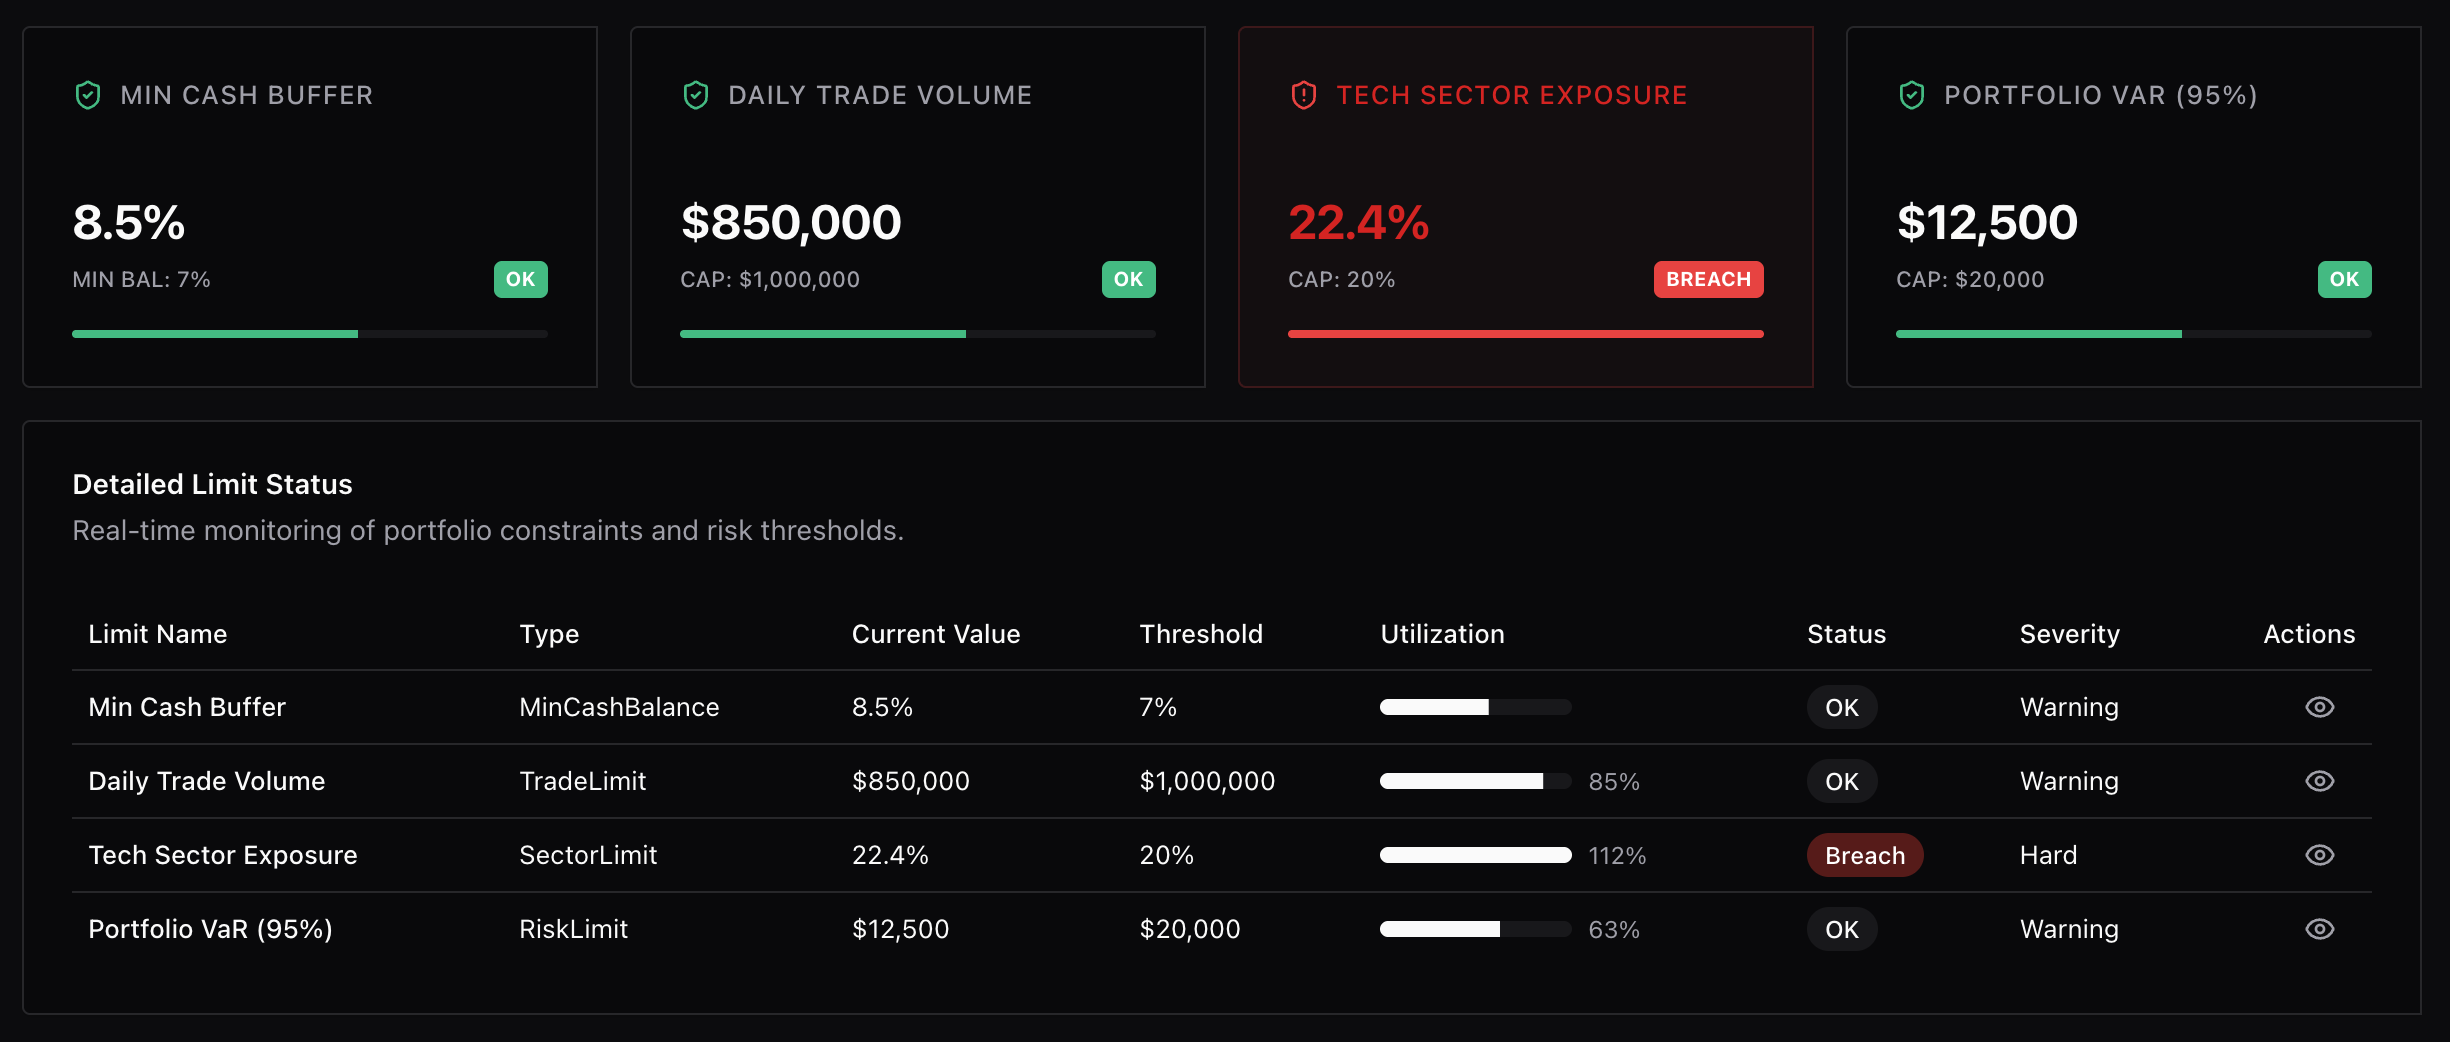2450x1042 pixels.
Task: Click eye icon in Tech Sector Exposure row
Action: click(x=2319, y=855)
